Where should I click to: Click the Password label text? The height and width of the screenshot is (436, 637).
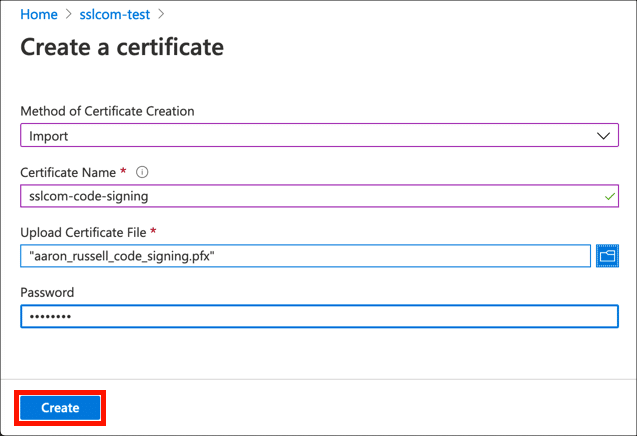click(47, 292)
